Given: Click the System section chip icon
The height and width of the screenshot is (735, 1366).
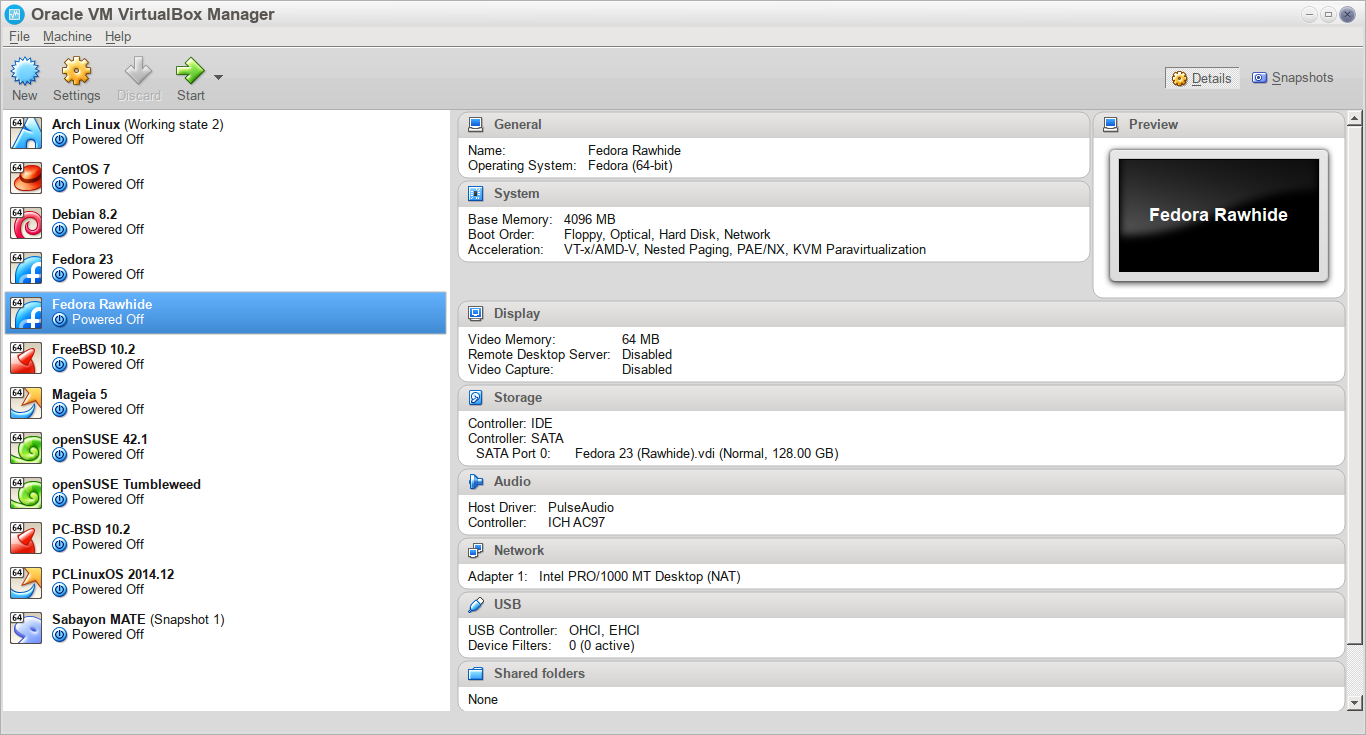Looking at the screenshot, I should point(476,194).
